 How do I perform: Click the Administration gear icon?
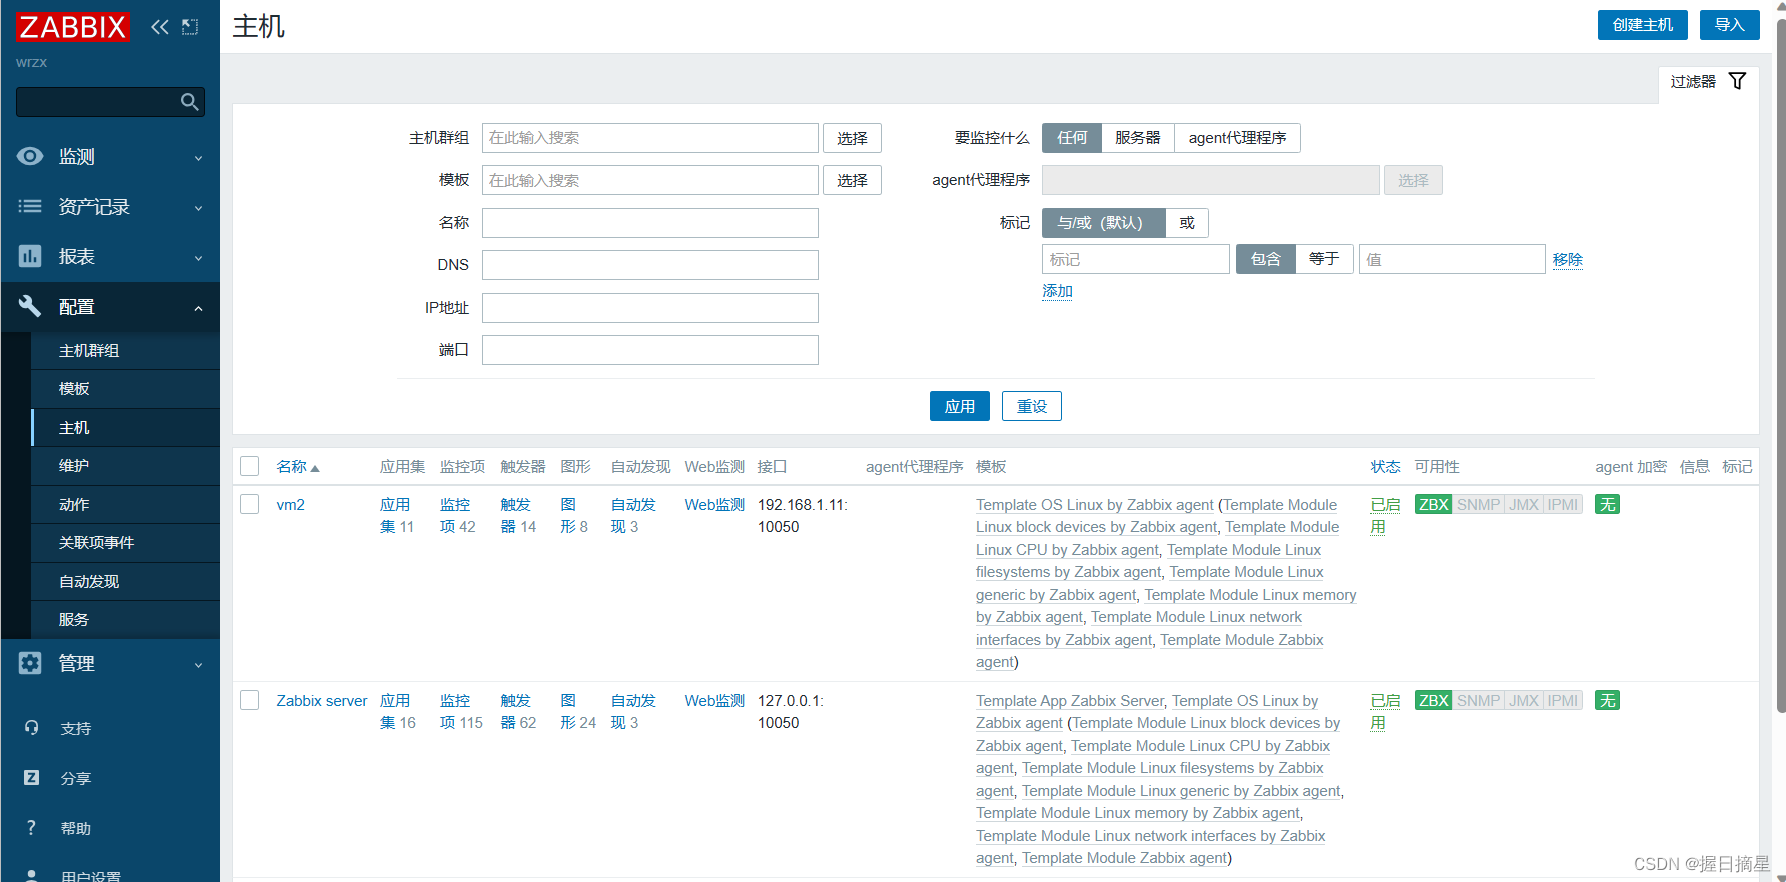30,663
